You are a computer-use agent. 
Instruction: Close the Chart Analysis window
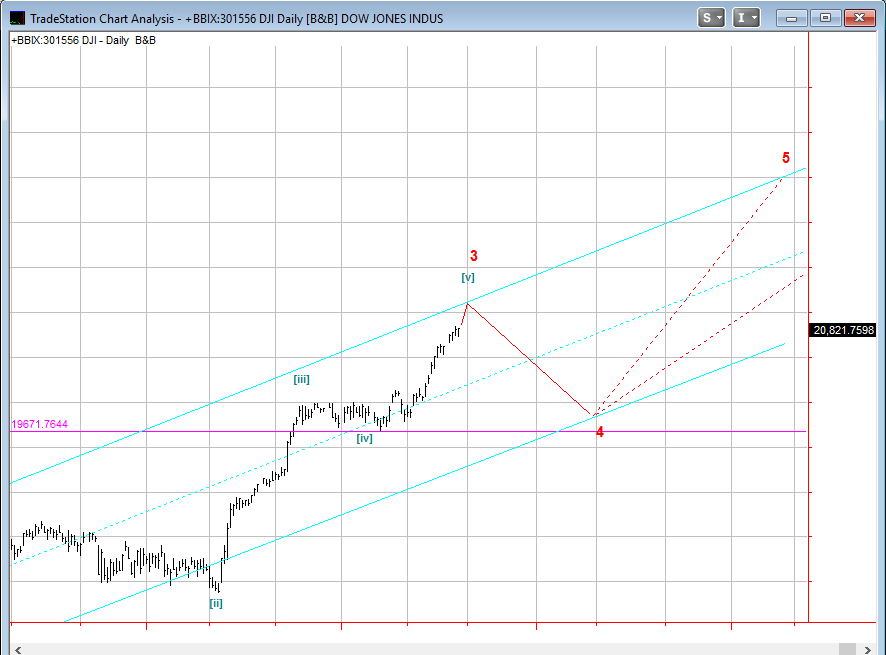[x=859, y=19]
